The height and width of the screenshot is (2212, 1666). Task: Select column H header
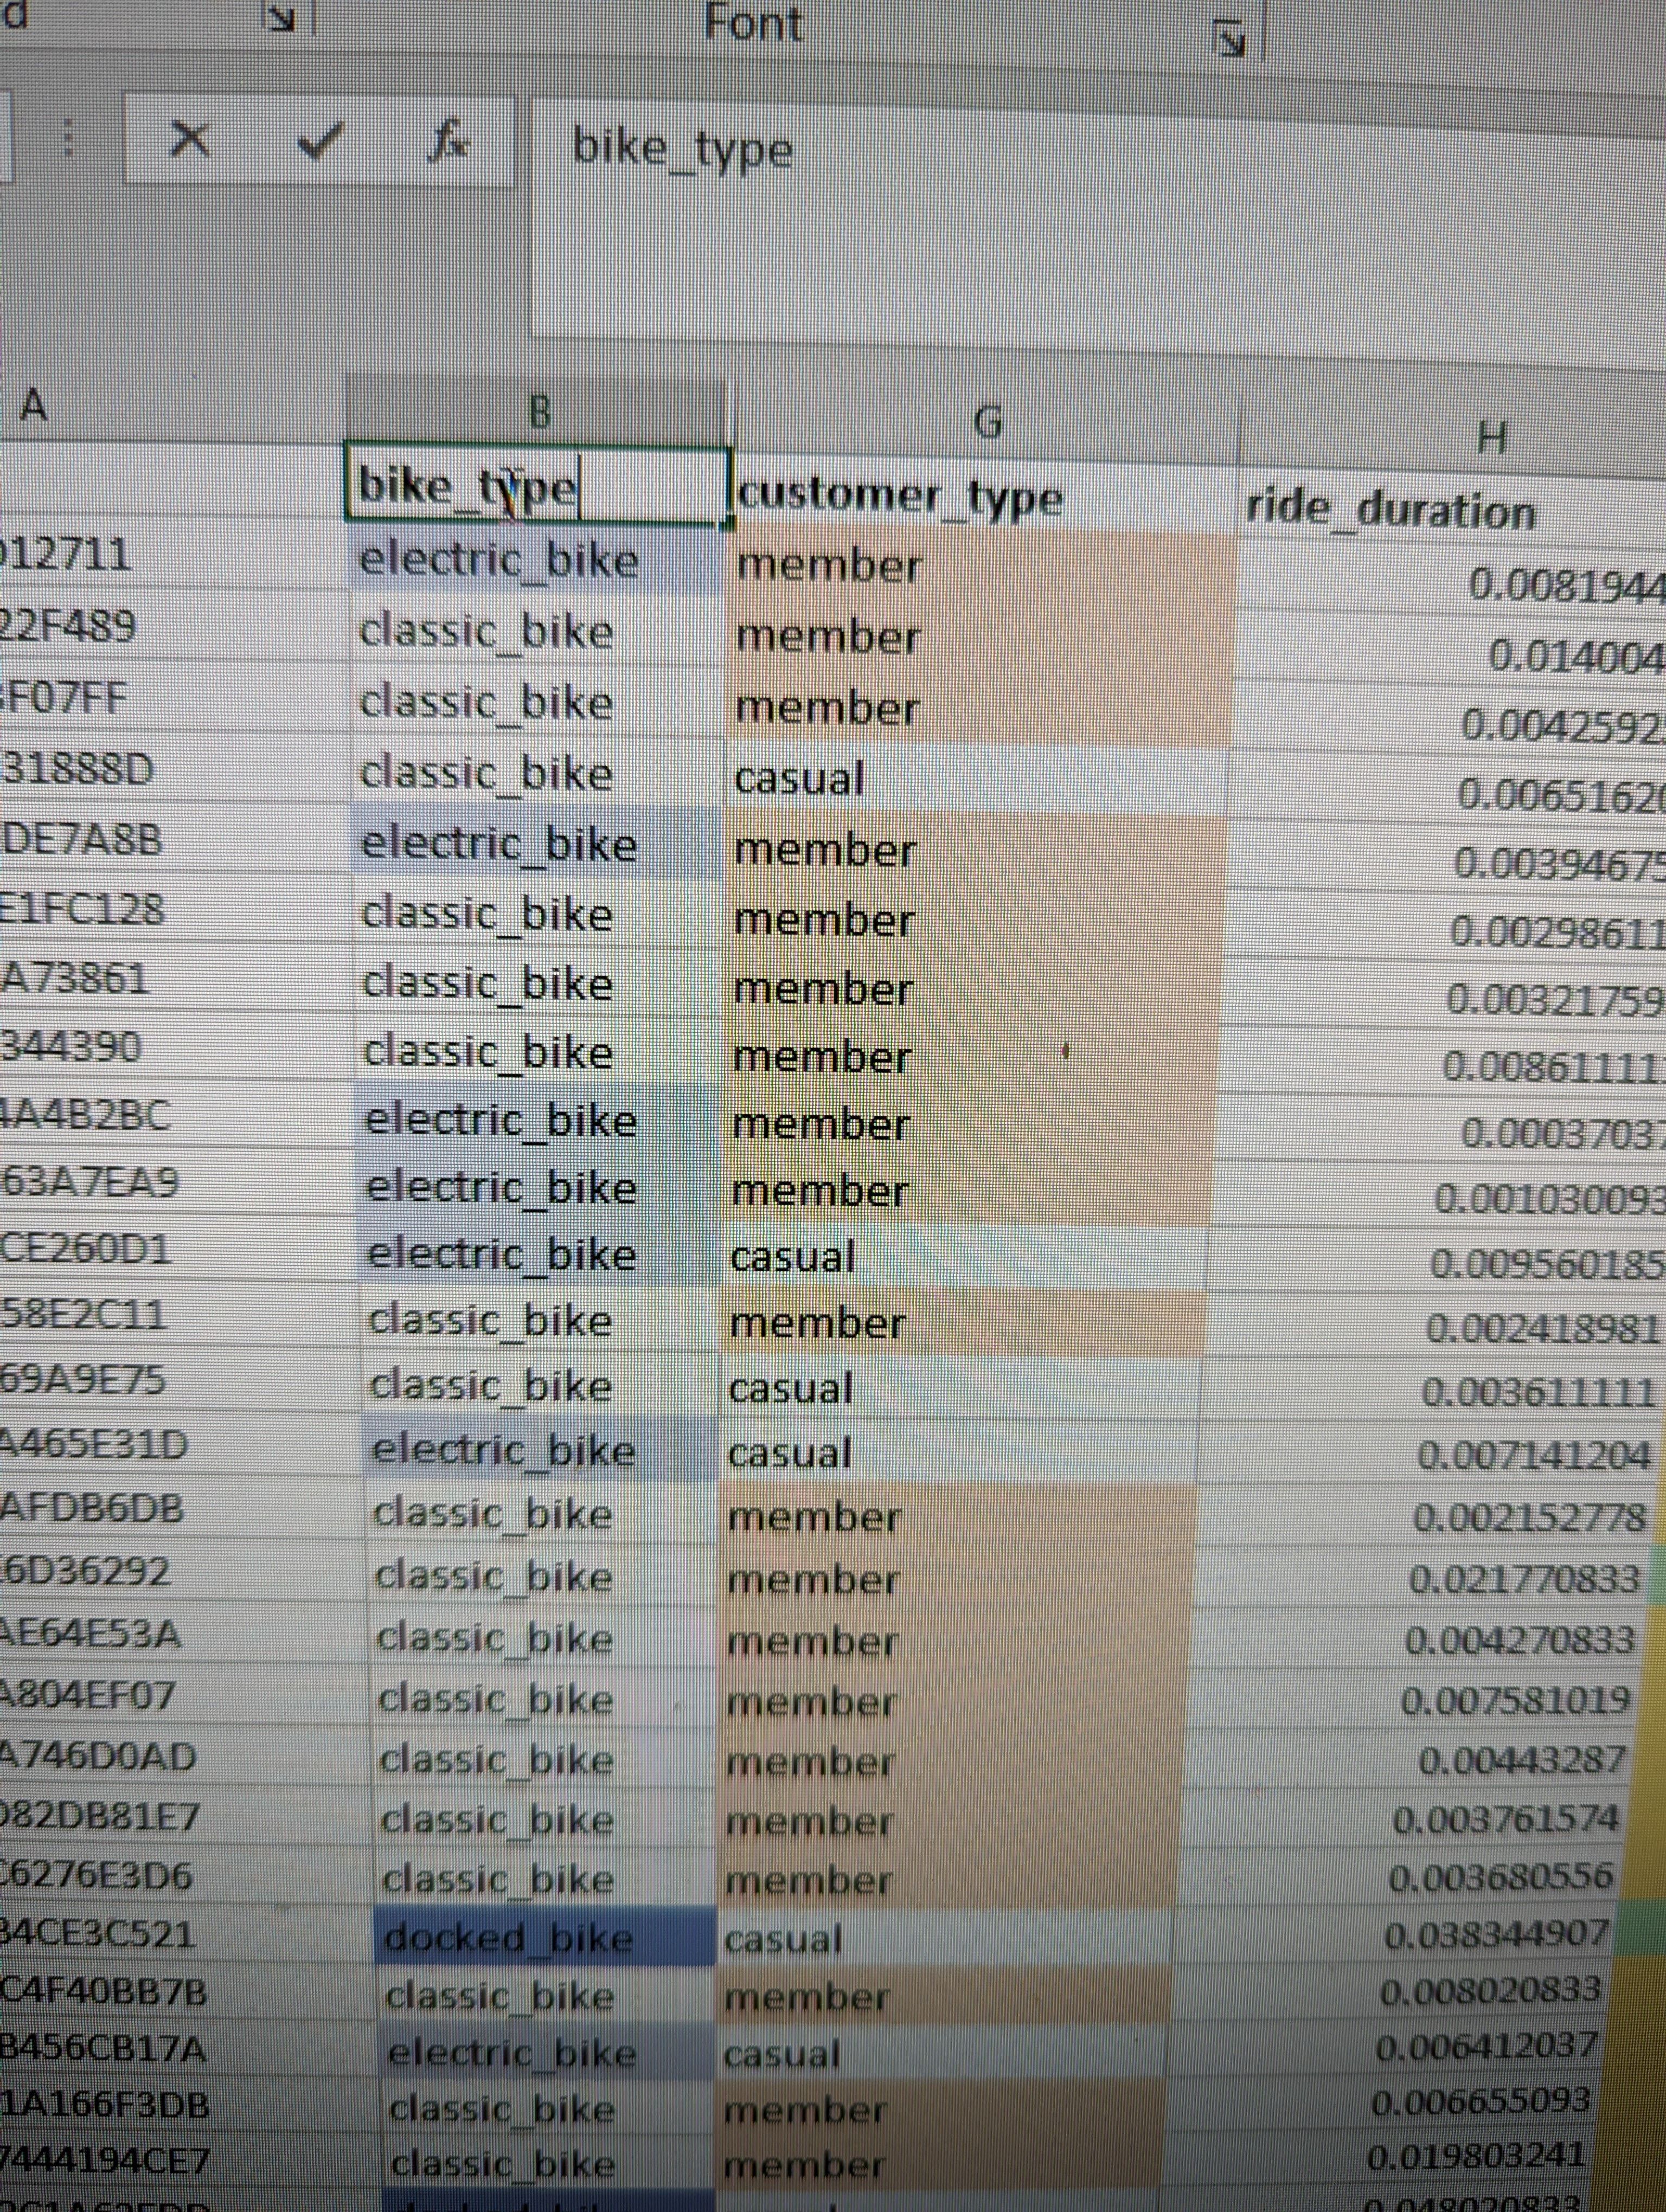pyautogui.click(x=1490, y=437)
